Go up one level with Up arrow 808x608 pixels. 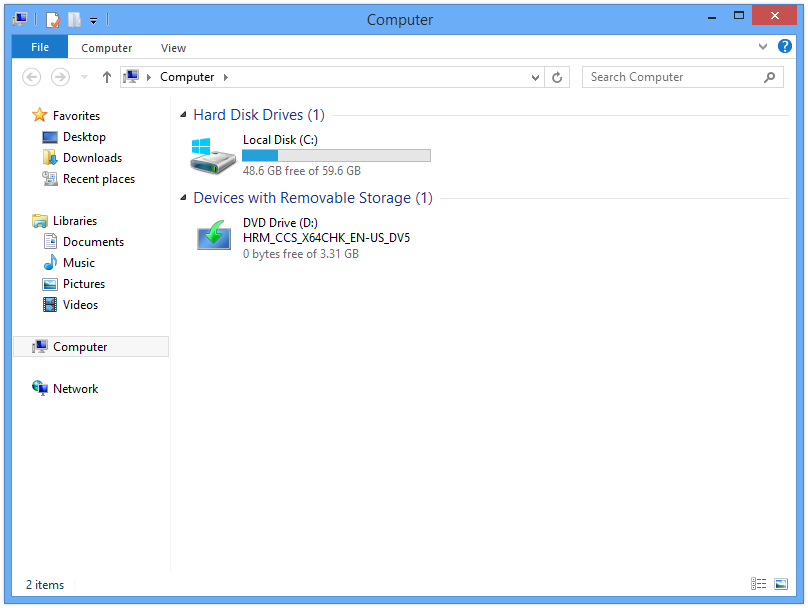pos(107,77)
